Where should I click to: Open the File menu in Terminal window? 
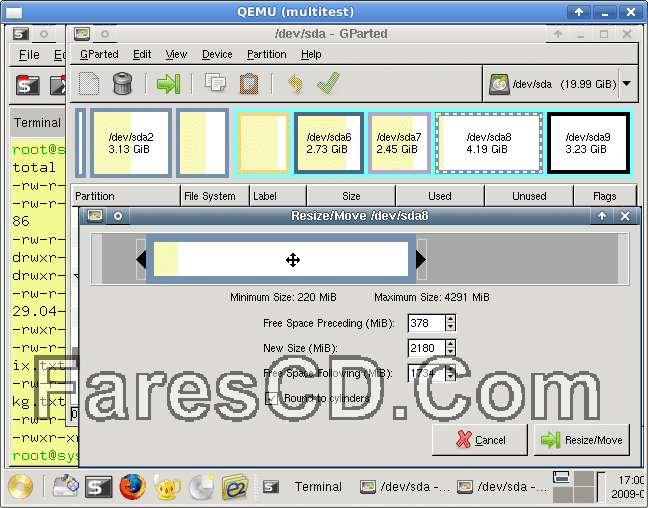(29, 55)
